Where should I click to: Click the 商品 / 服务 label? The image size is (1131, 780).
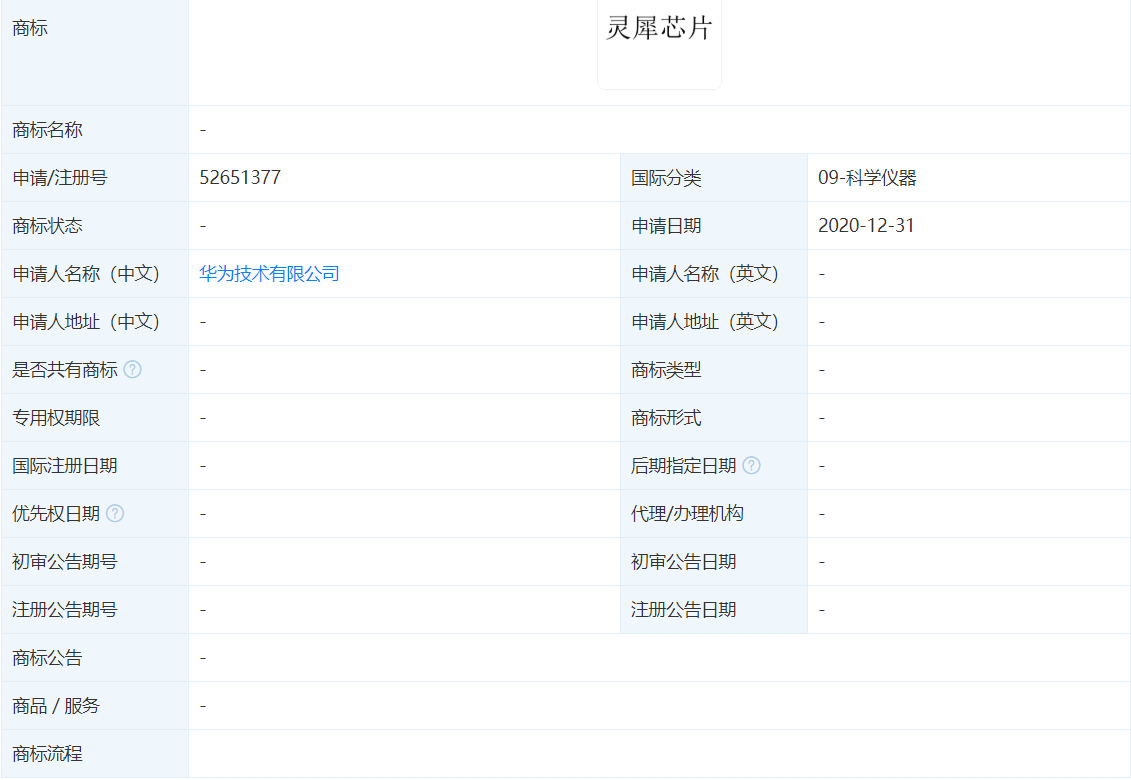(56, 706)
